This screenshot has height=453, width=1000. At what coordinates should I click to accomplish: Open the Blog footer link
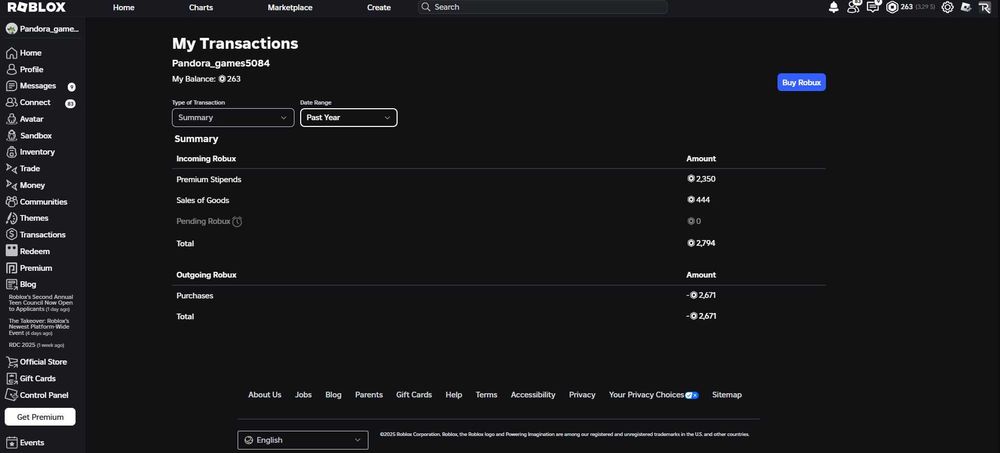click(x=334, y=395)
